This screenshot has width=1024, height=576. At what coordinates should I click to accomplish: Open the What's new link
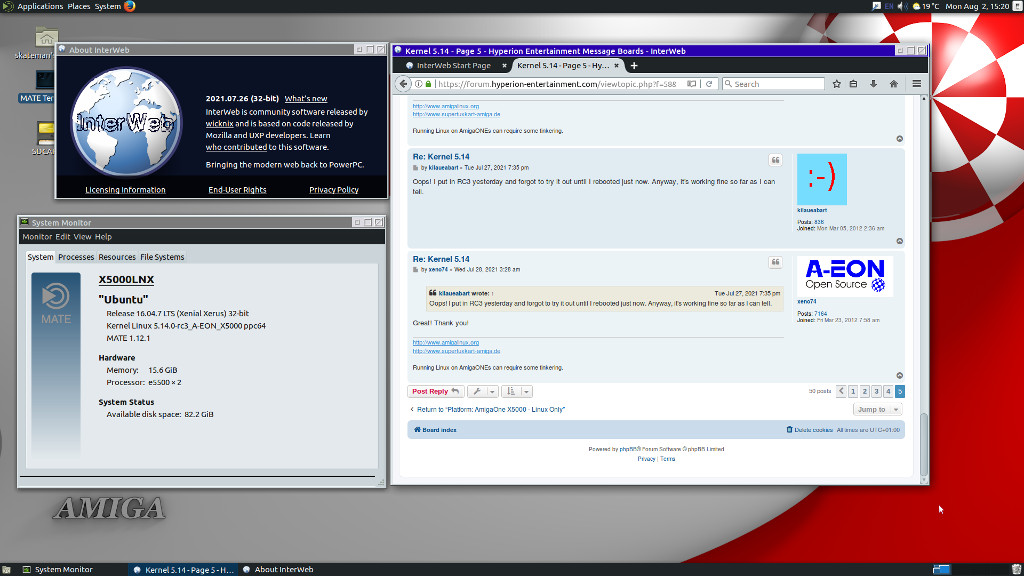pyautogui.click(x=306, y=99)
